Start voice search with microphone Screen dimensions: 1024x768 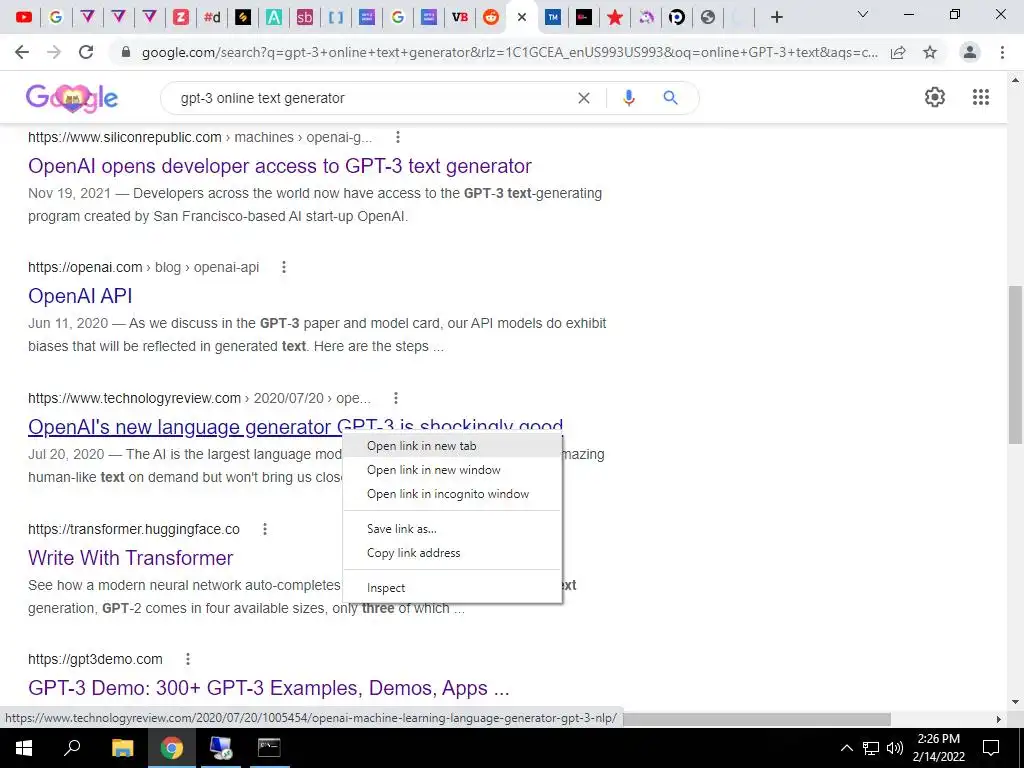pos(629,98)
